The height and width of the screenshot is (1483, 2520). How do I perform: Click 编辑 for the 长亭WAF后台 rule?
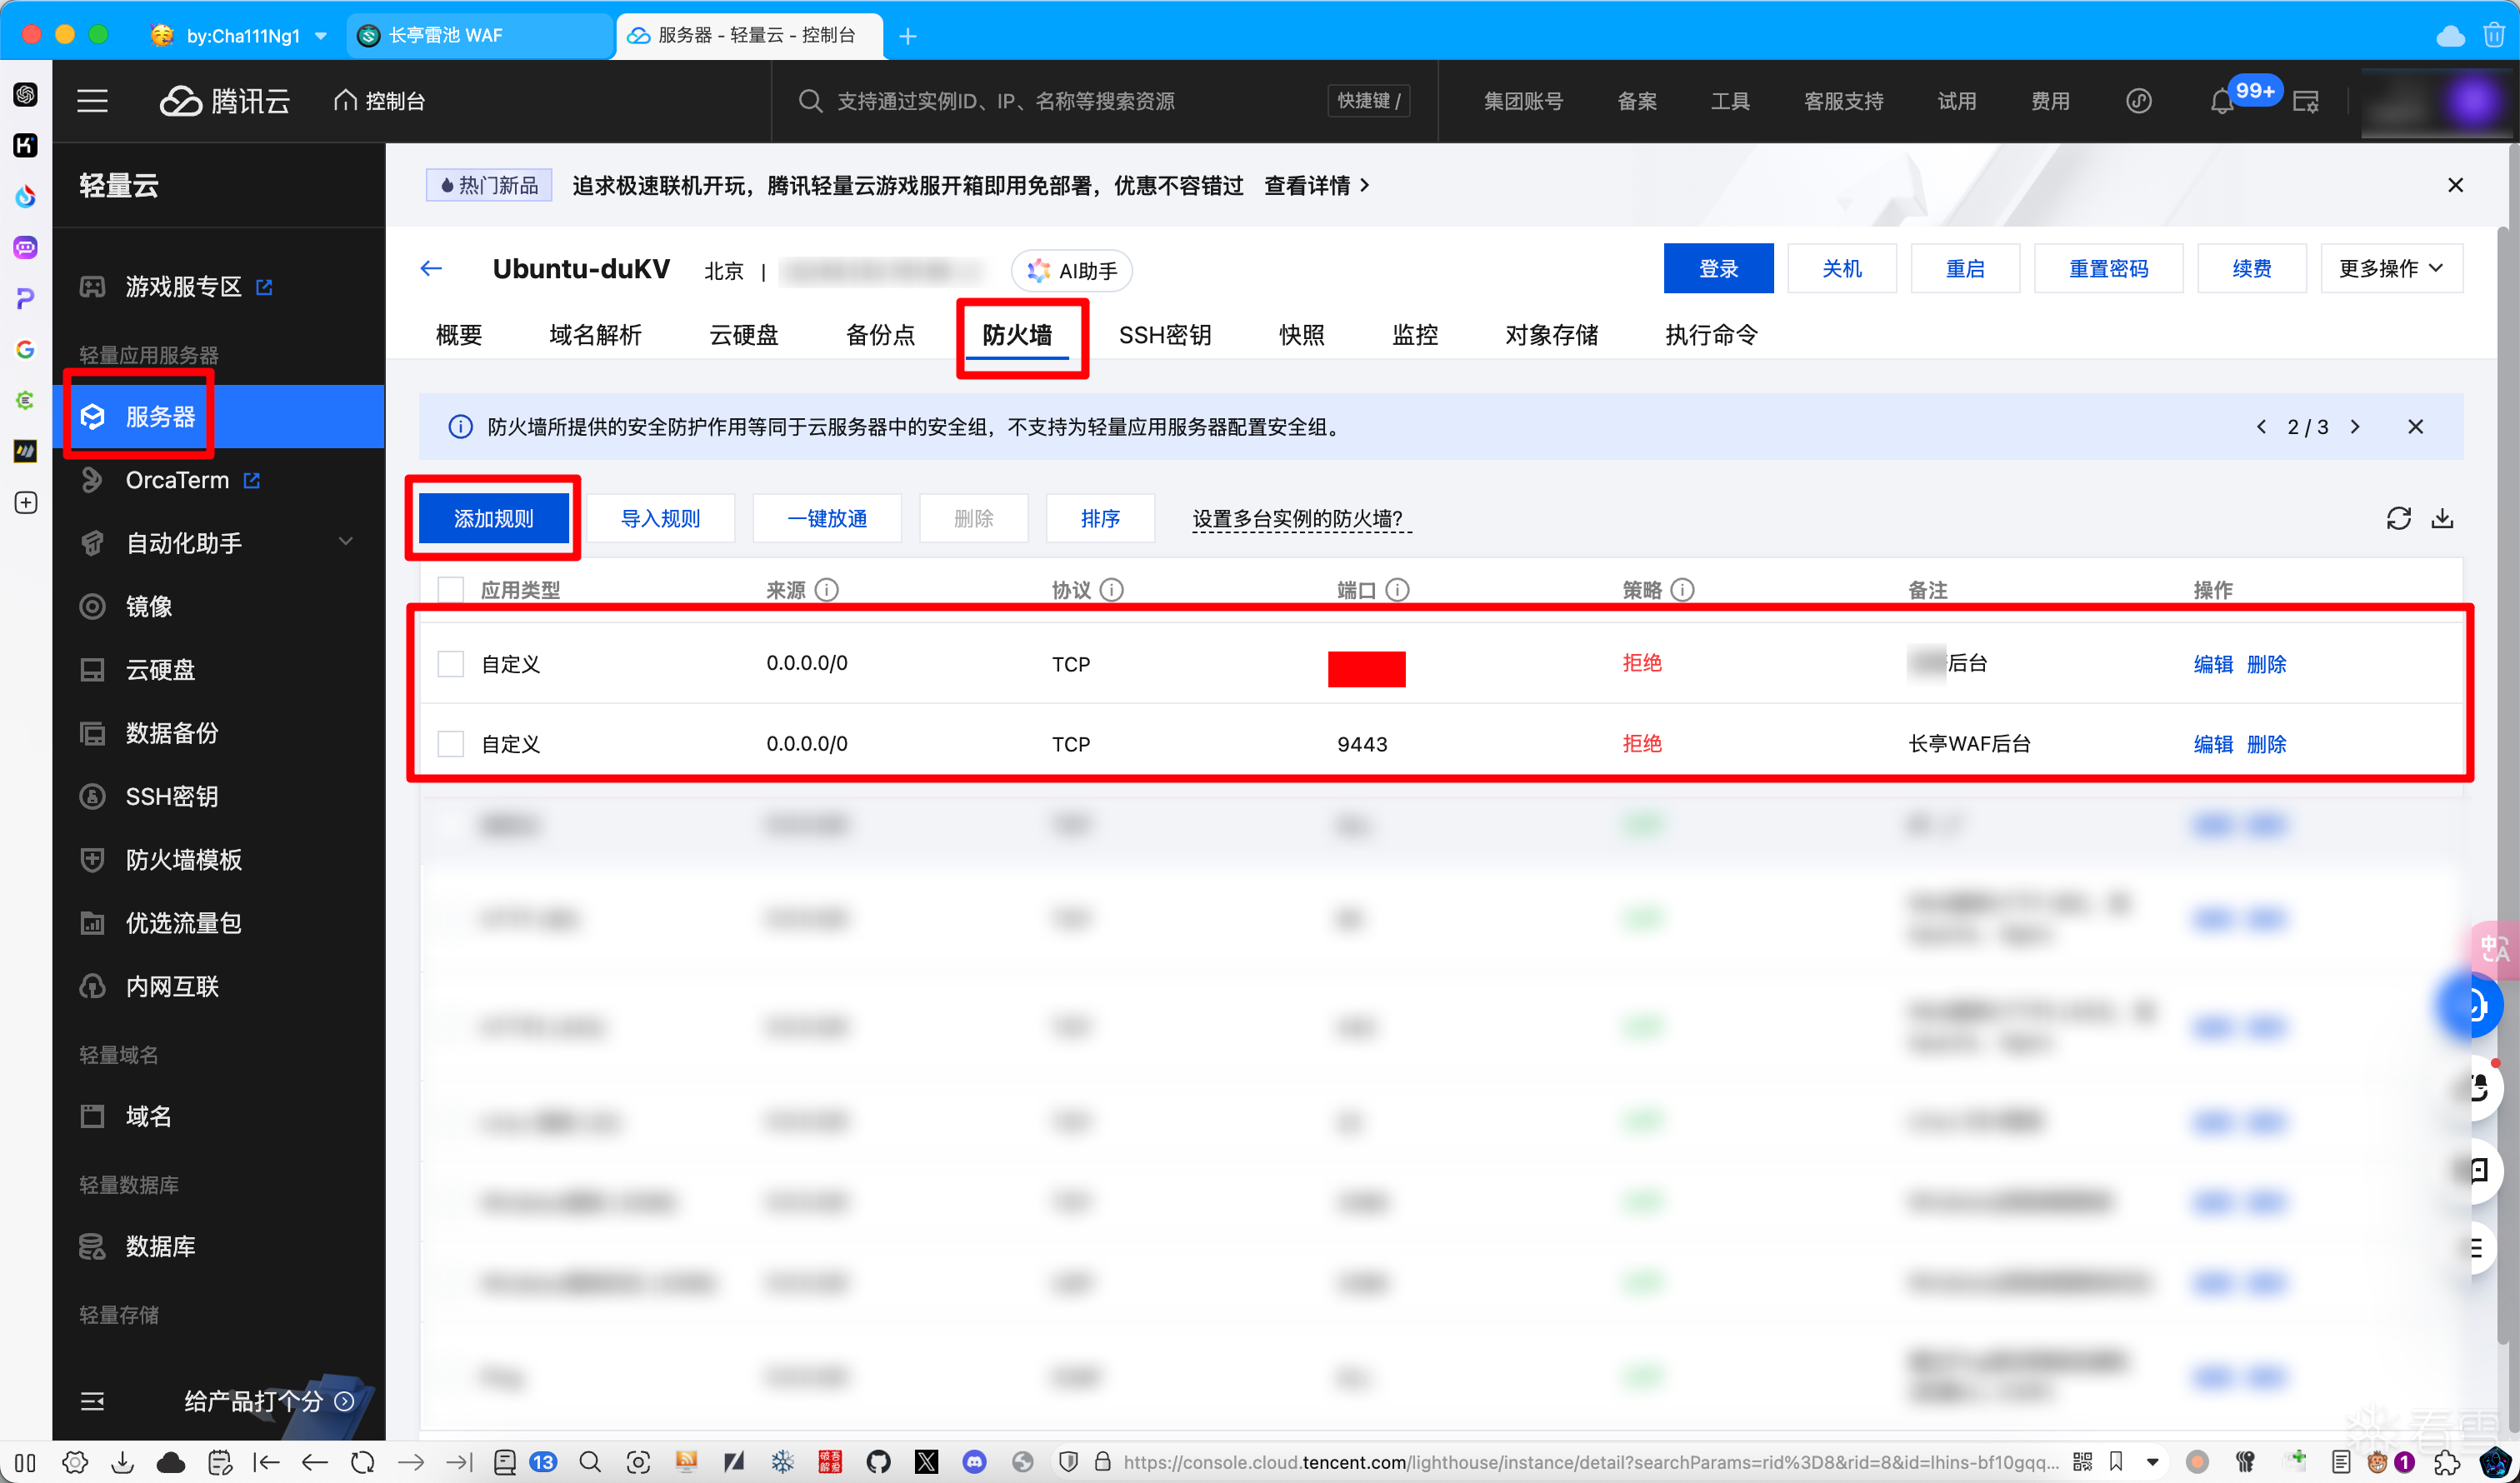click(x=2212, y=744)
